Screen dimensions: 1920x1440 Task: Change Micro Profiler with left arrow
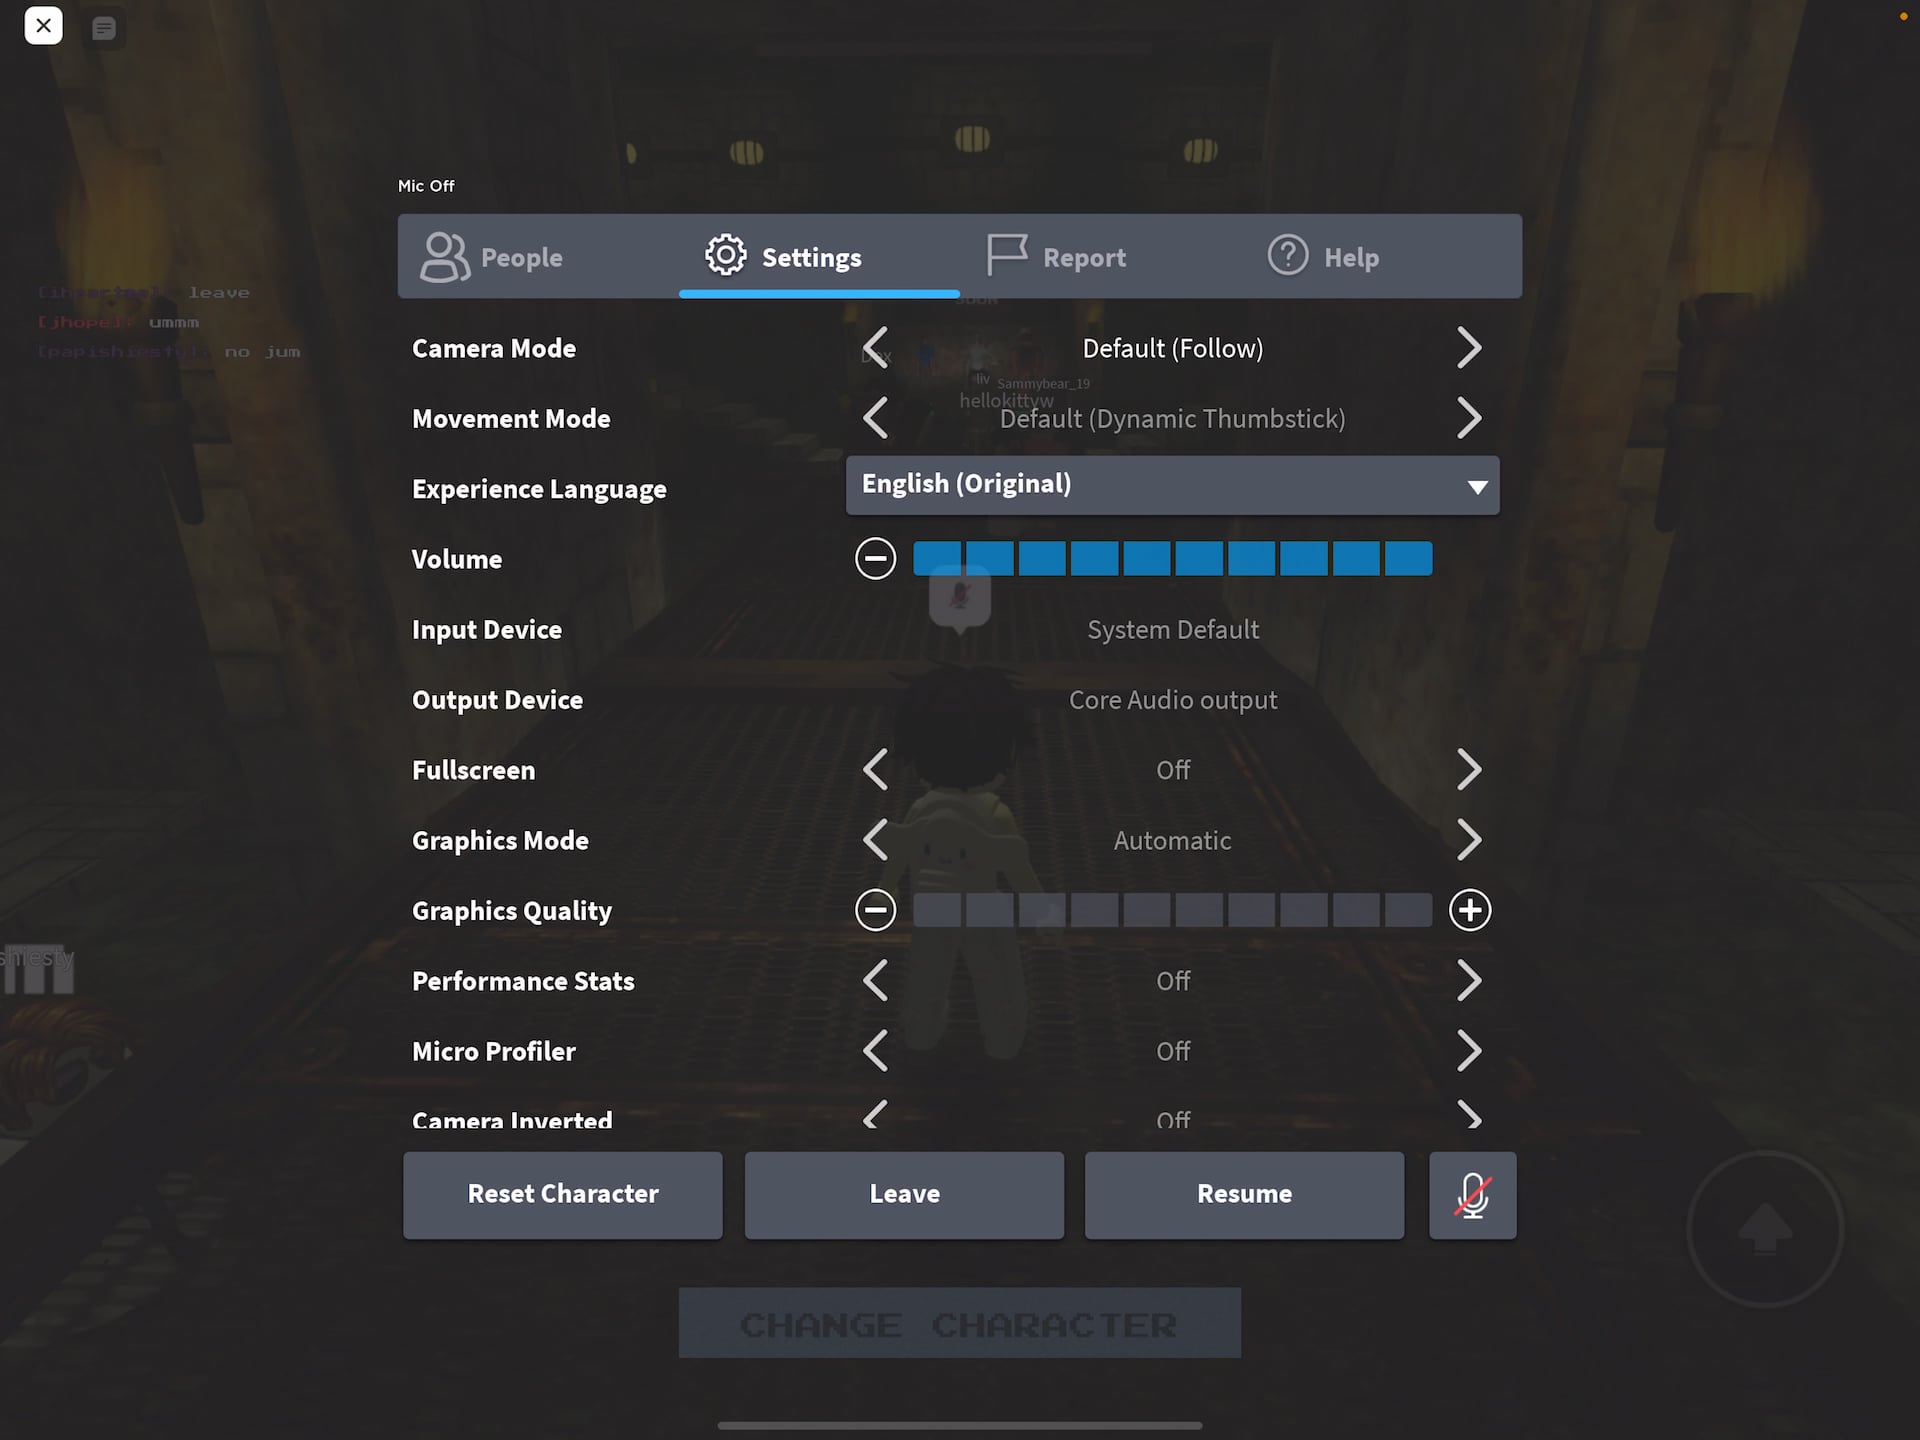point(875,1051)
